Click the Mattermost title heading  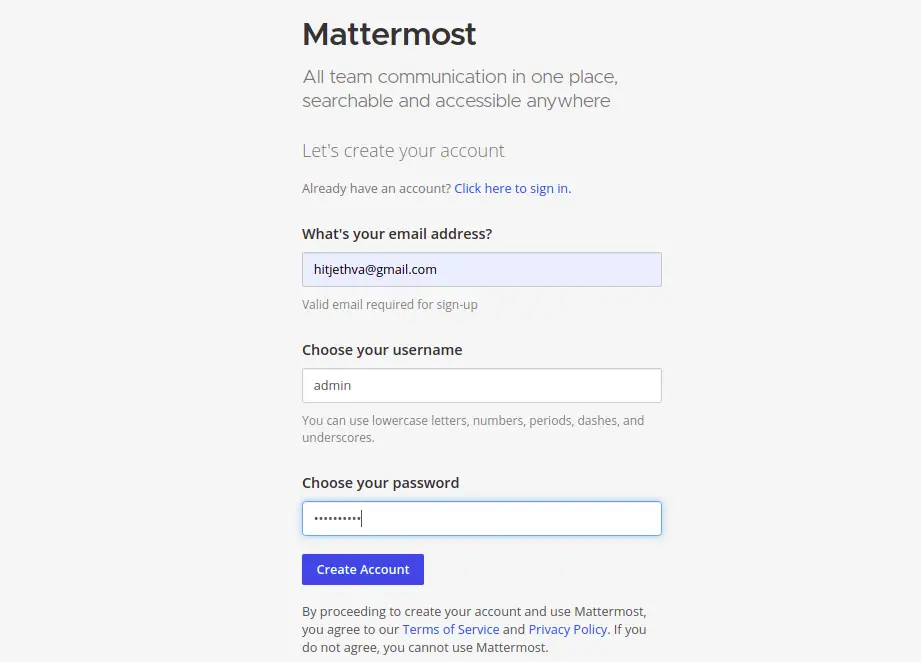[x=389, y=33]
